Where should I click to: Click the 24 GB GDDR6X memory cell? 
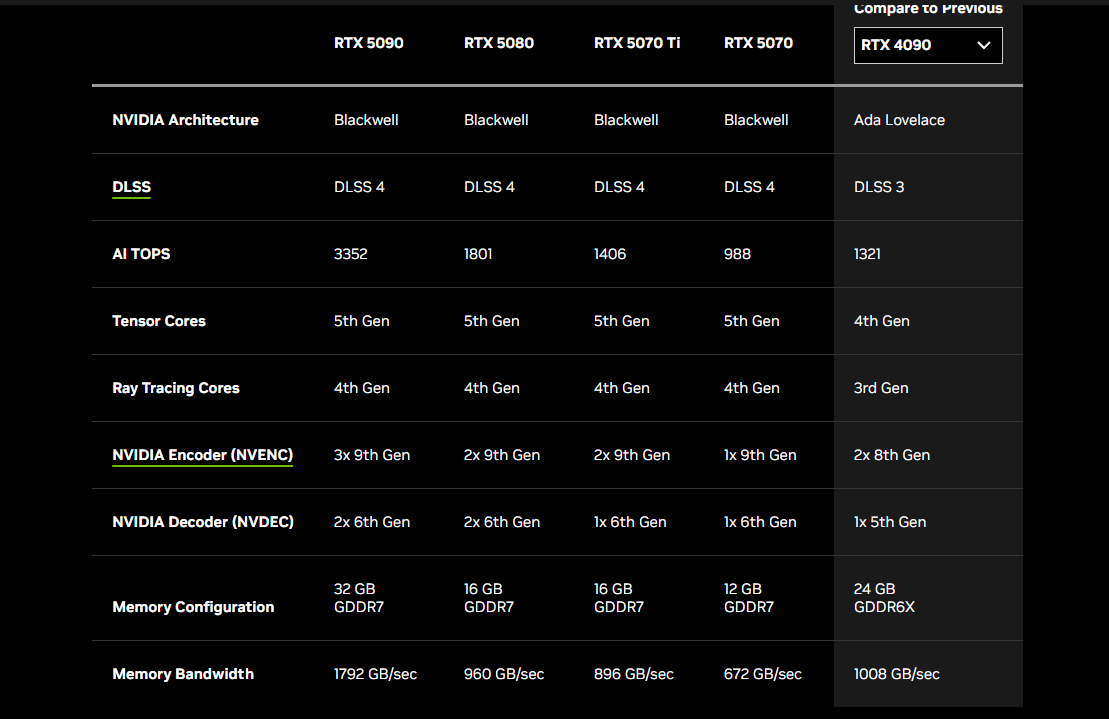click(884, 598)
